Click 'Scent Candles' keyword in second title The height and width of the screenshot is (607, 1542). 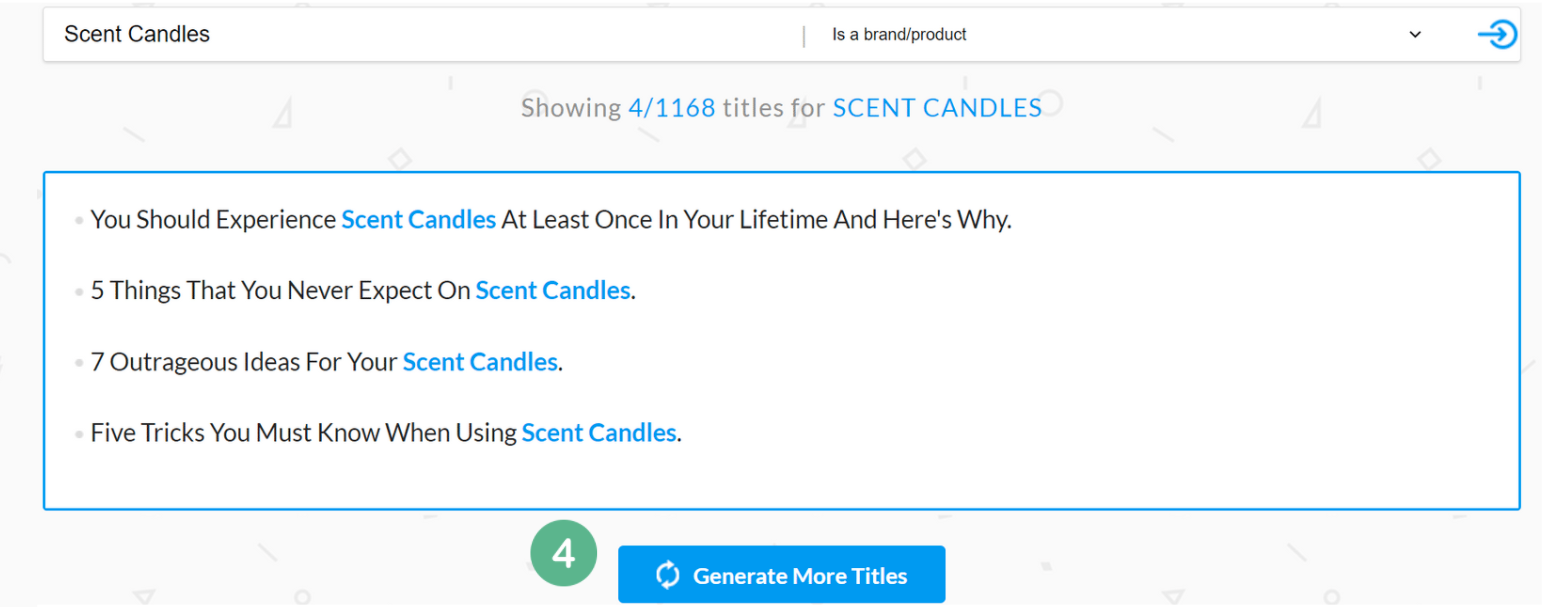coord(552,291)
